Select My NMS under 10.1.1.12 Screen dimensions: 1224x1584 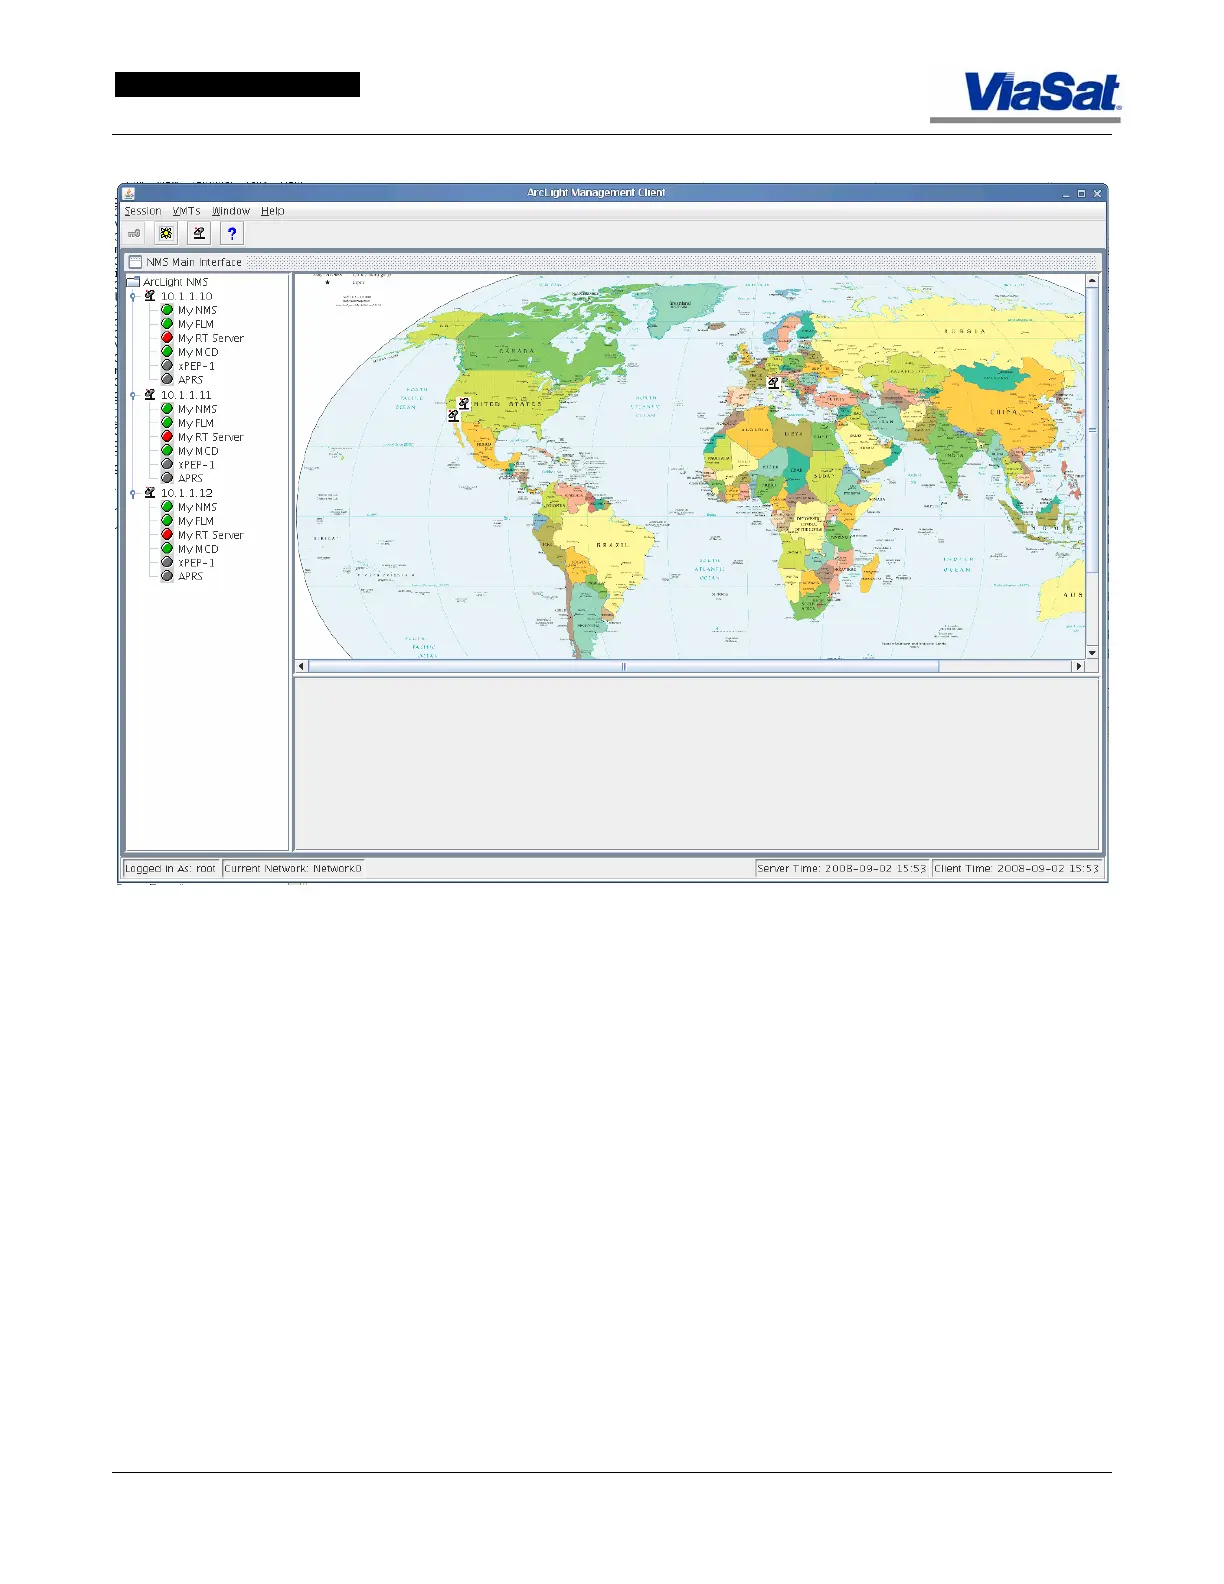click(197, 507)
